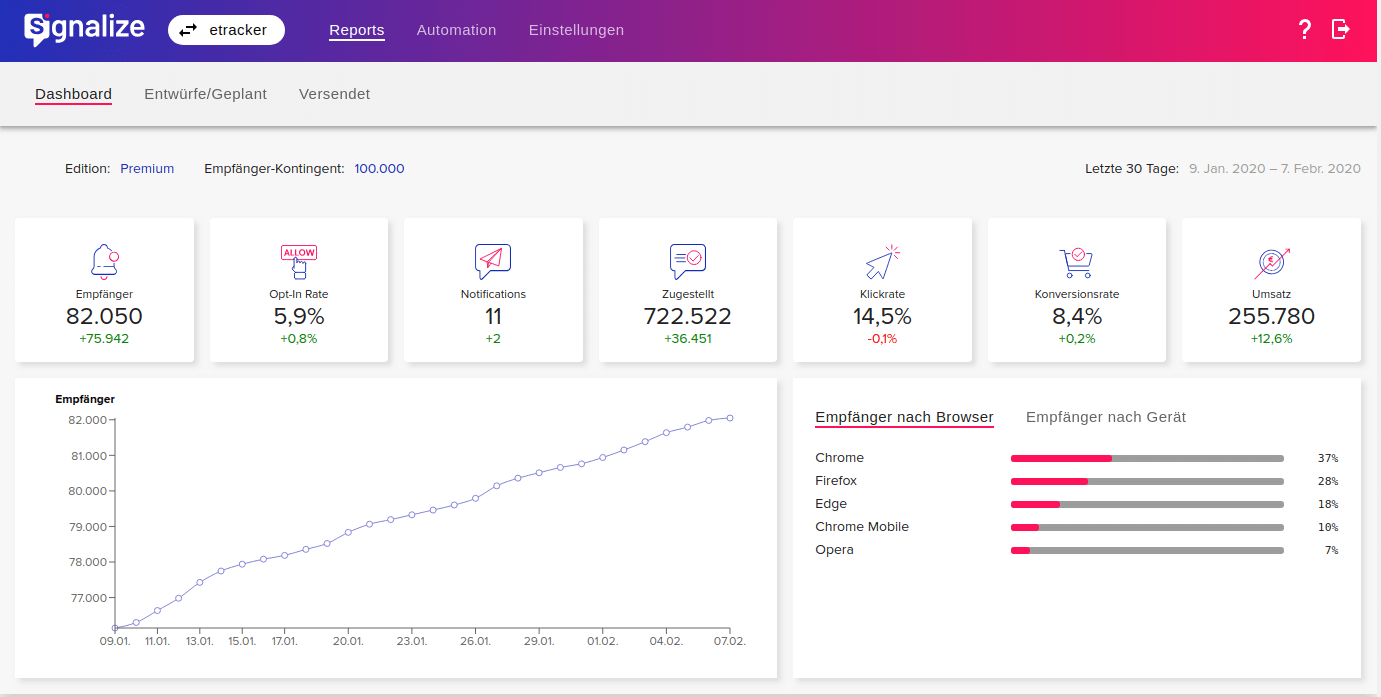Click the Signalize logo
1381x697 pixels.
pyautogui.click(x=84, y=30)
